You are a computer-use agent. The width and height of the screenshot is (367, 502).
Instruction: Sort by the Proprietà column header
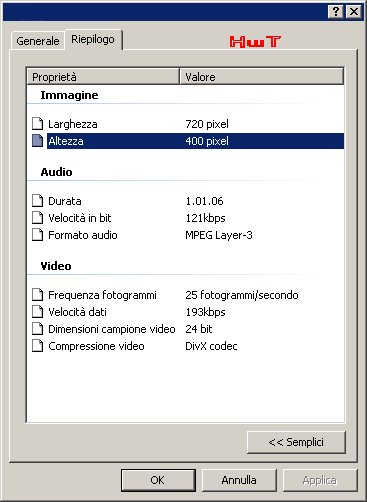point(103,77)
